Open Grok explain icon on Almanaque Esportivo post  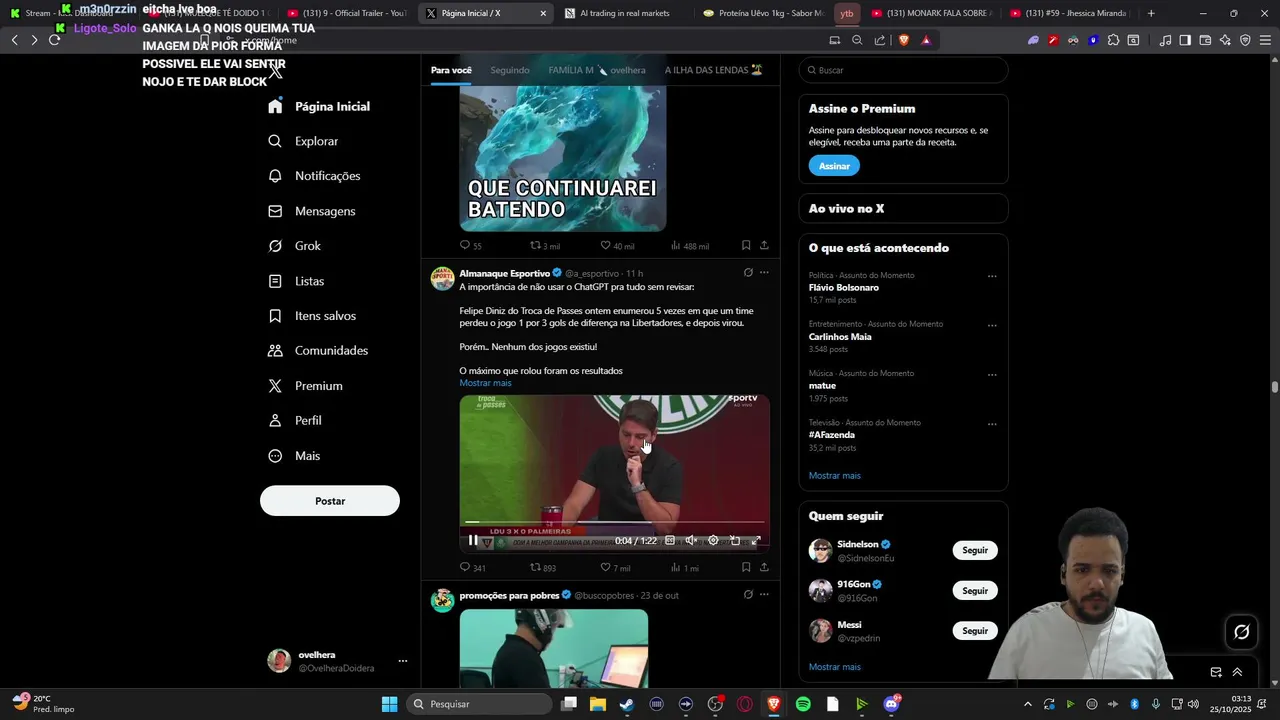pos(748,272)
